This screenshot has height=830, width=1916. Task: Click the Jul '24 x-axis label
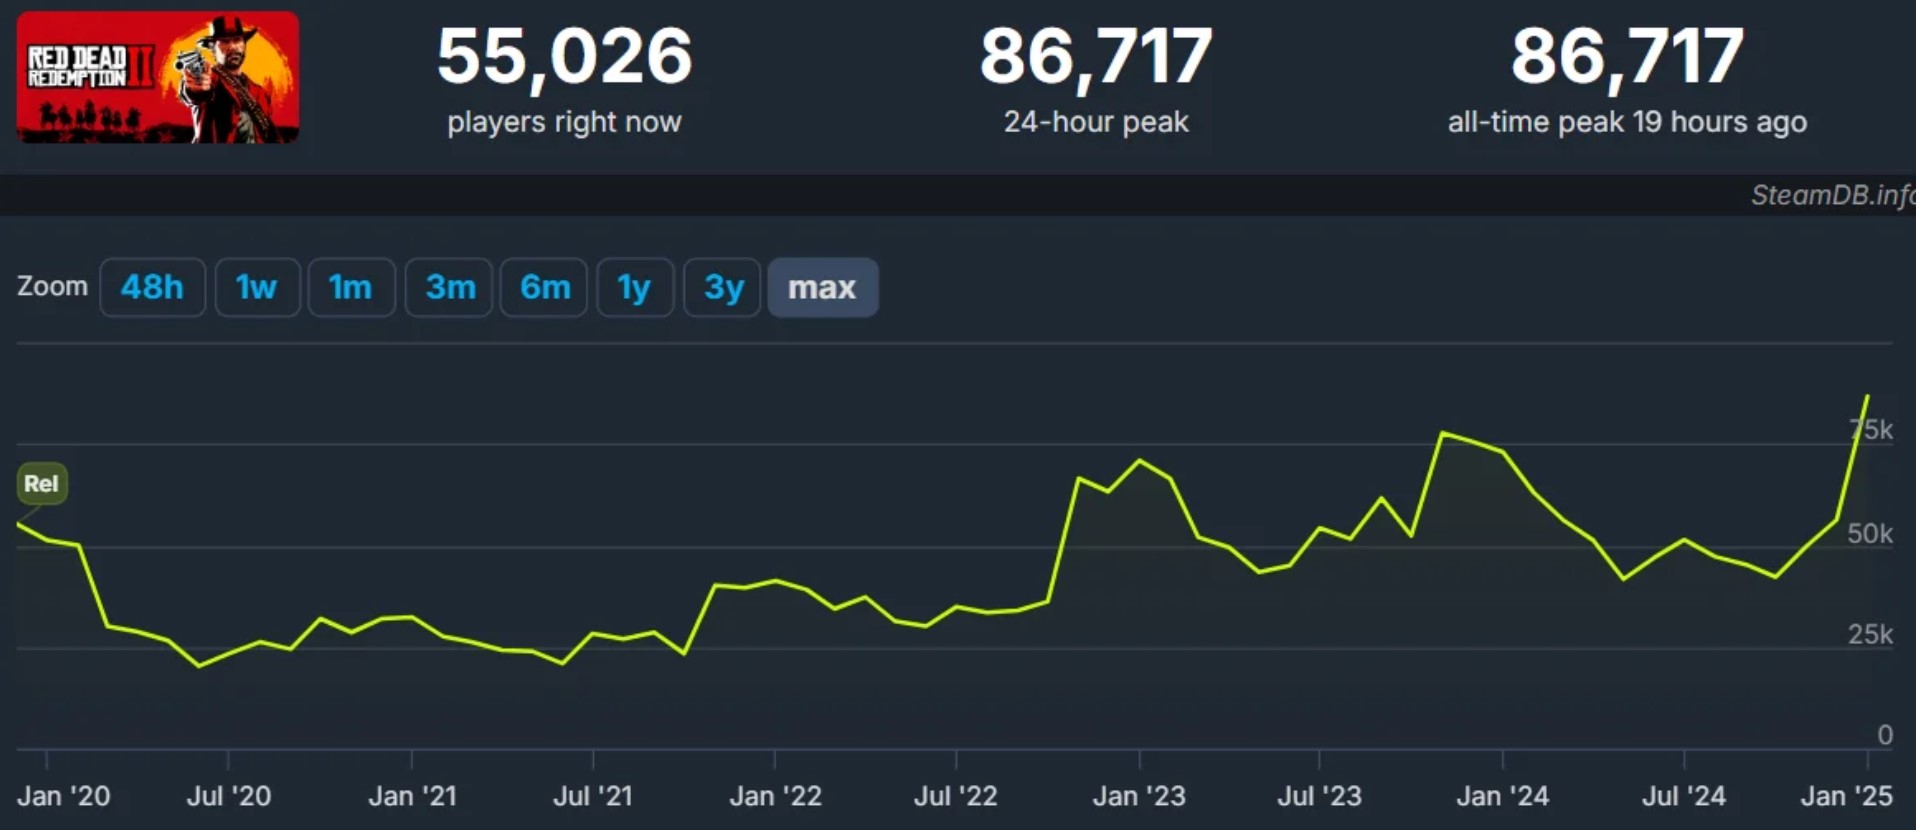pyautogui.click(x=1684, y=796)
